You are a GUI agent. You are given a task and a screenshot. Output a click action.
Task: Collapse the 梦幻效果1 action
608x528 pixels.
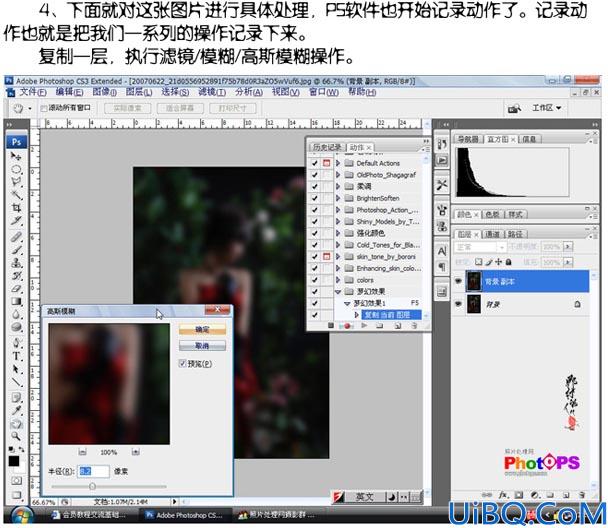coord(347,303)
